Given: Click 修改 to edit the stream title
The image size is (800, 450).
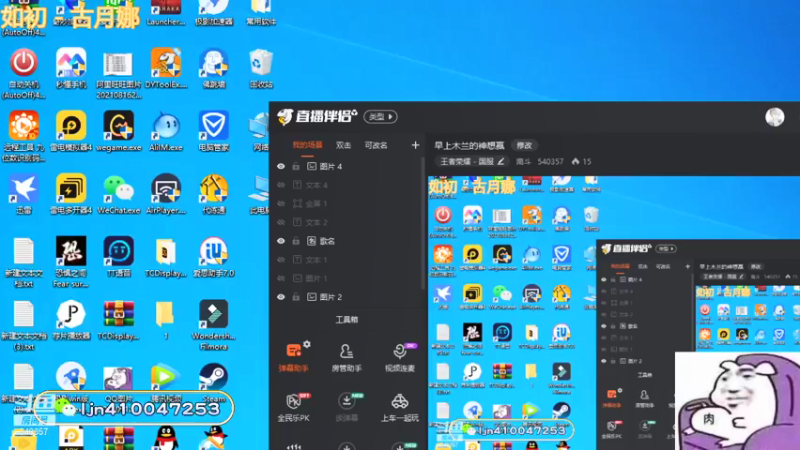Looking at the screenshot, I should (x=524, y=145).
